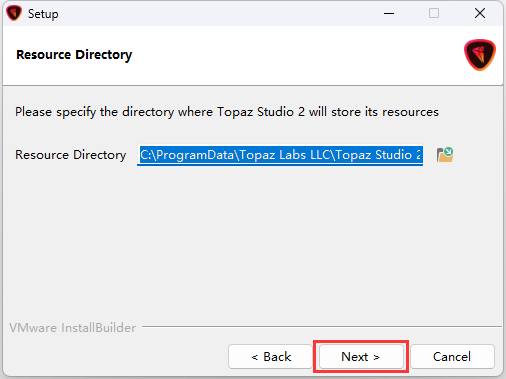
Task: Open the folder browse icon beside path
Action: (x=445, y=155)
